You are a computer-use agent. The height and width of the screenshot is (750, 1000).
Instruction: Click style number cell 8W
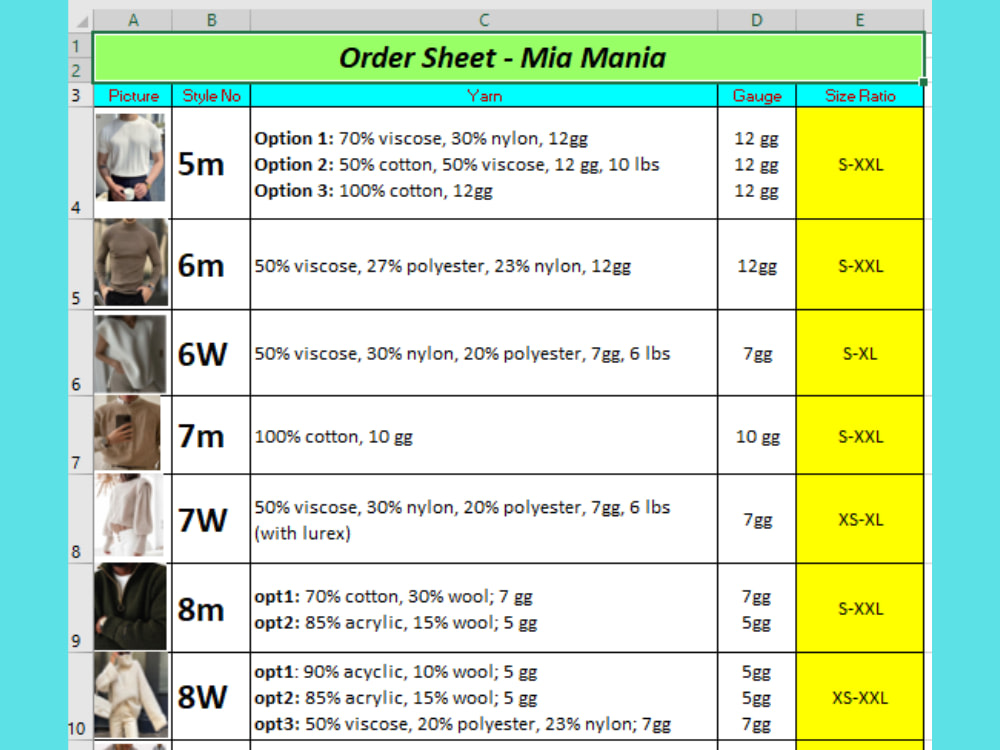[211, 696]
